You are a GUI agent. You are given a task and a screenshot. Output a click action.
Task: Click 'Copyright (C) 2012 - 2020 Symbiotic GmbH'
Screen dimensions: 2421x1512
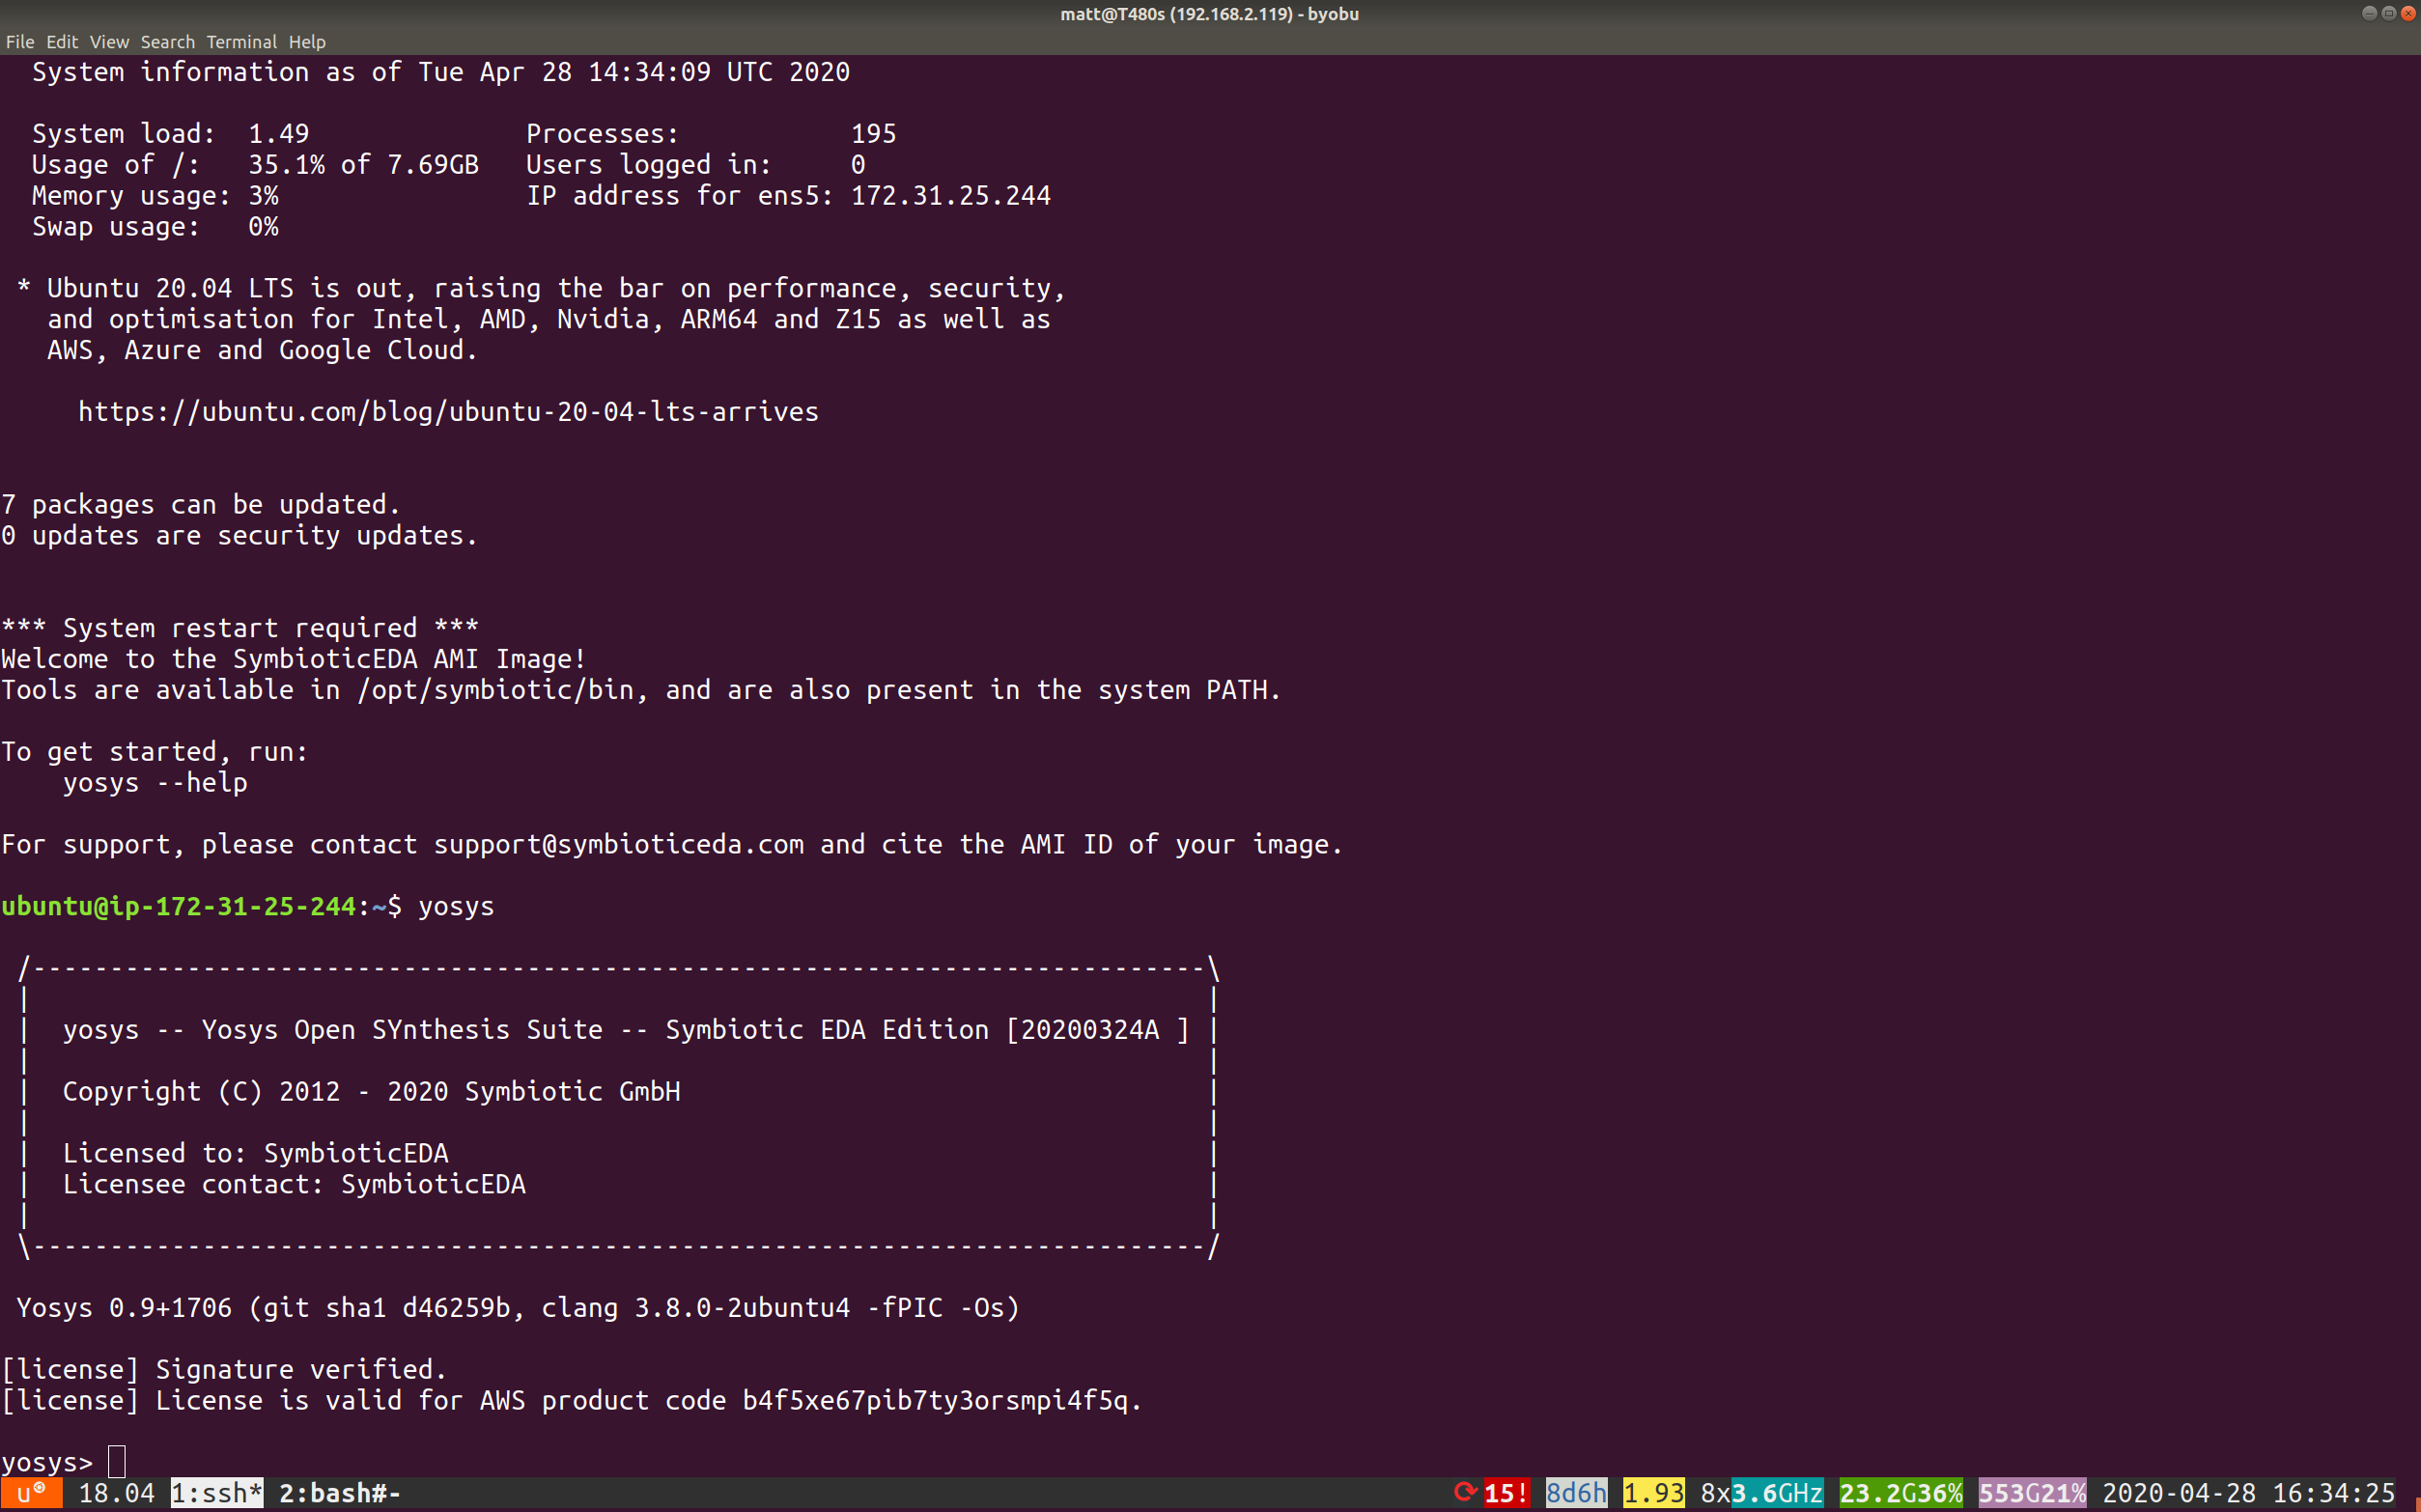tap(371, 1091)
